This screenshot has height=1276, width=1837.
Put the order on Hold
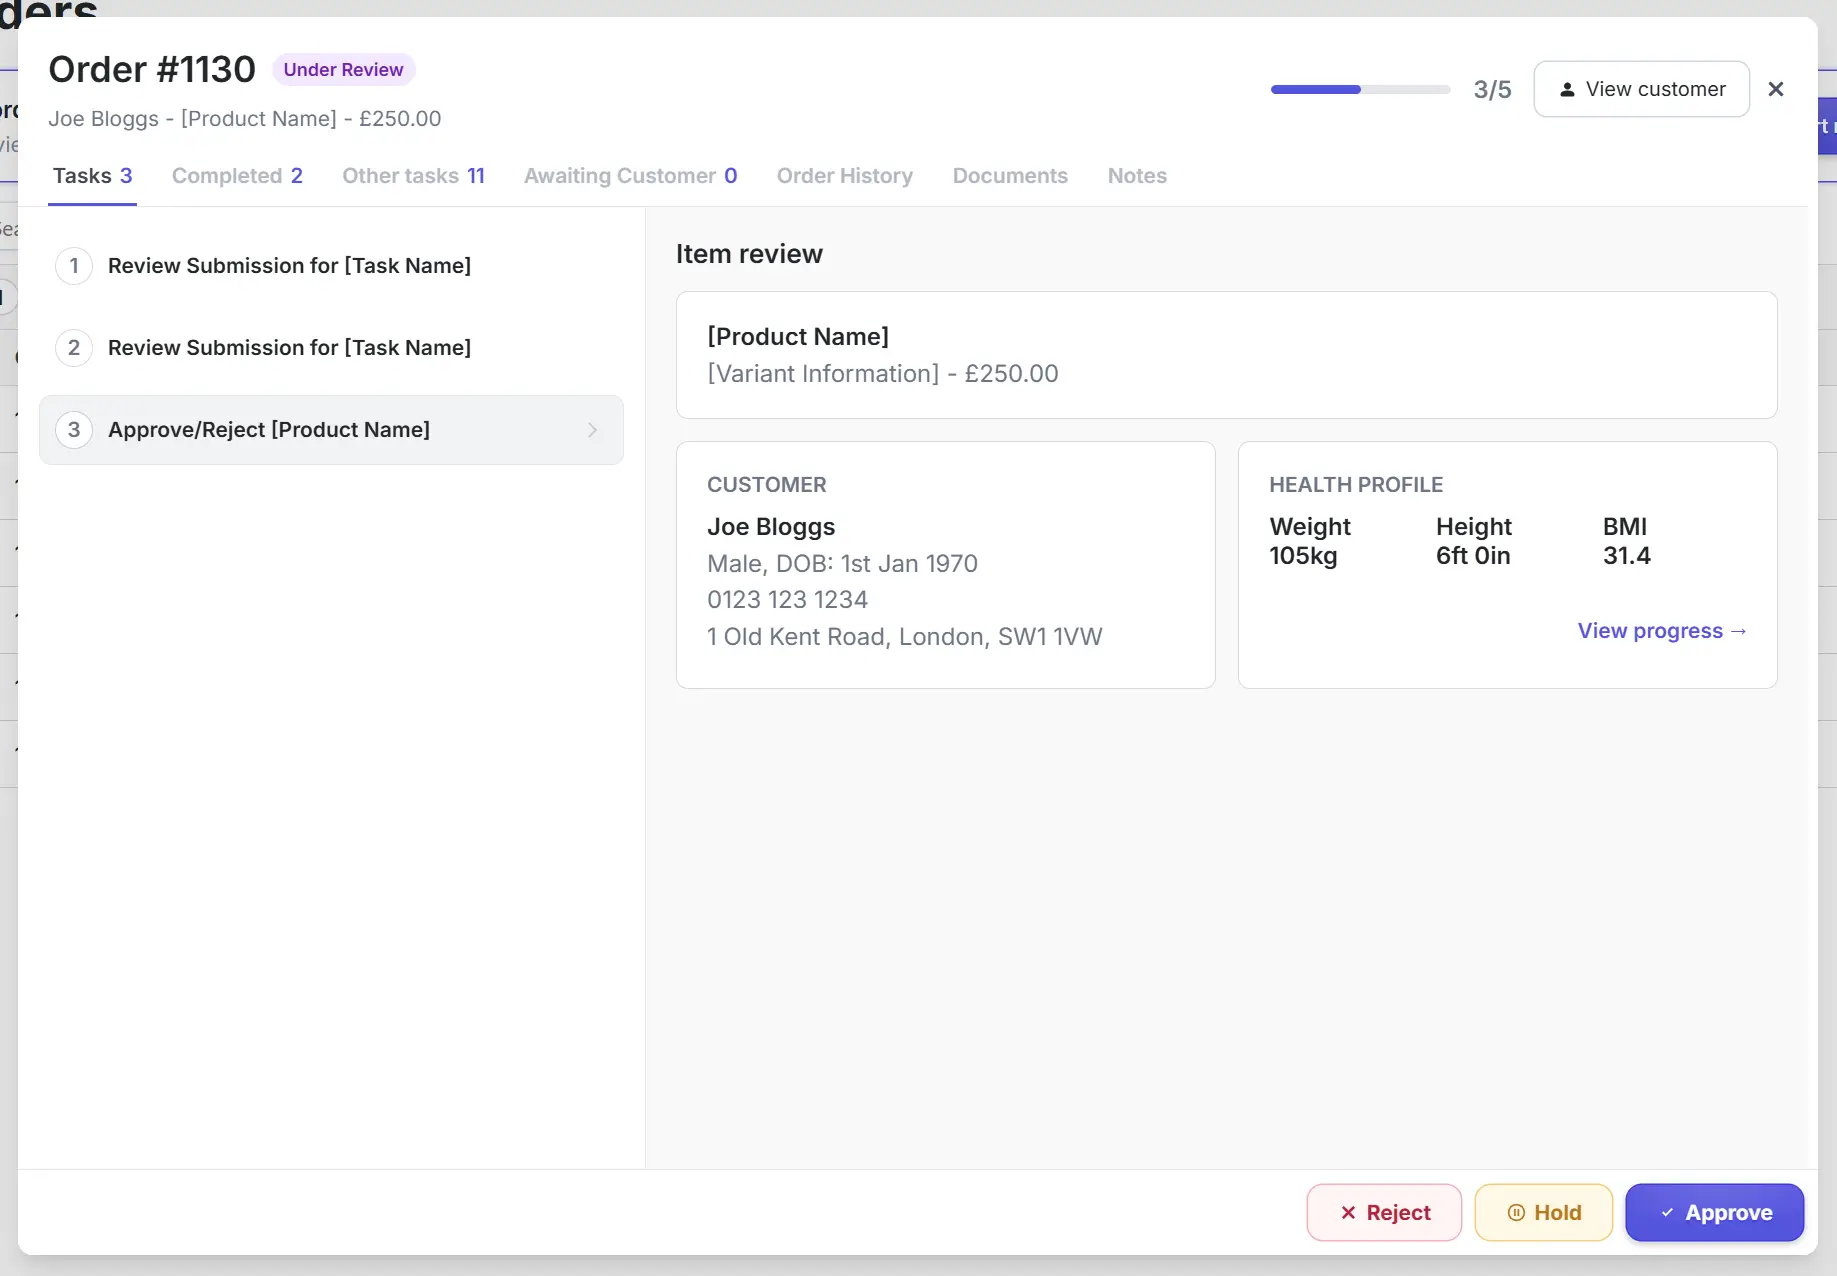(1544, 1212)
